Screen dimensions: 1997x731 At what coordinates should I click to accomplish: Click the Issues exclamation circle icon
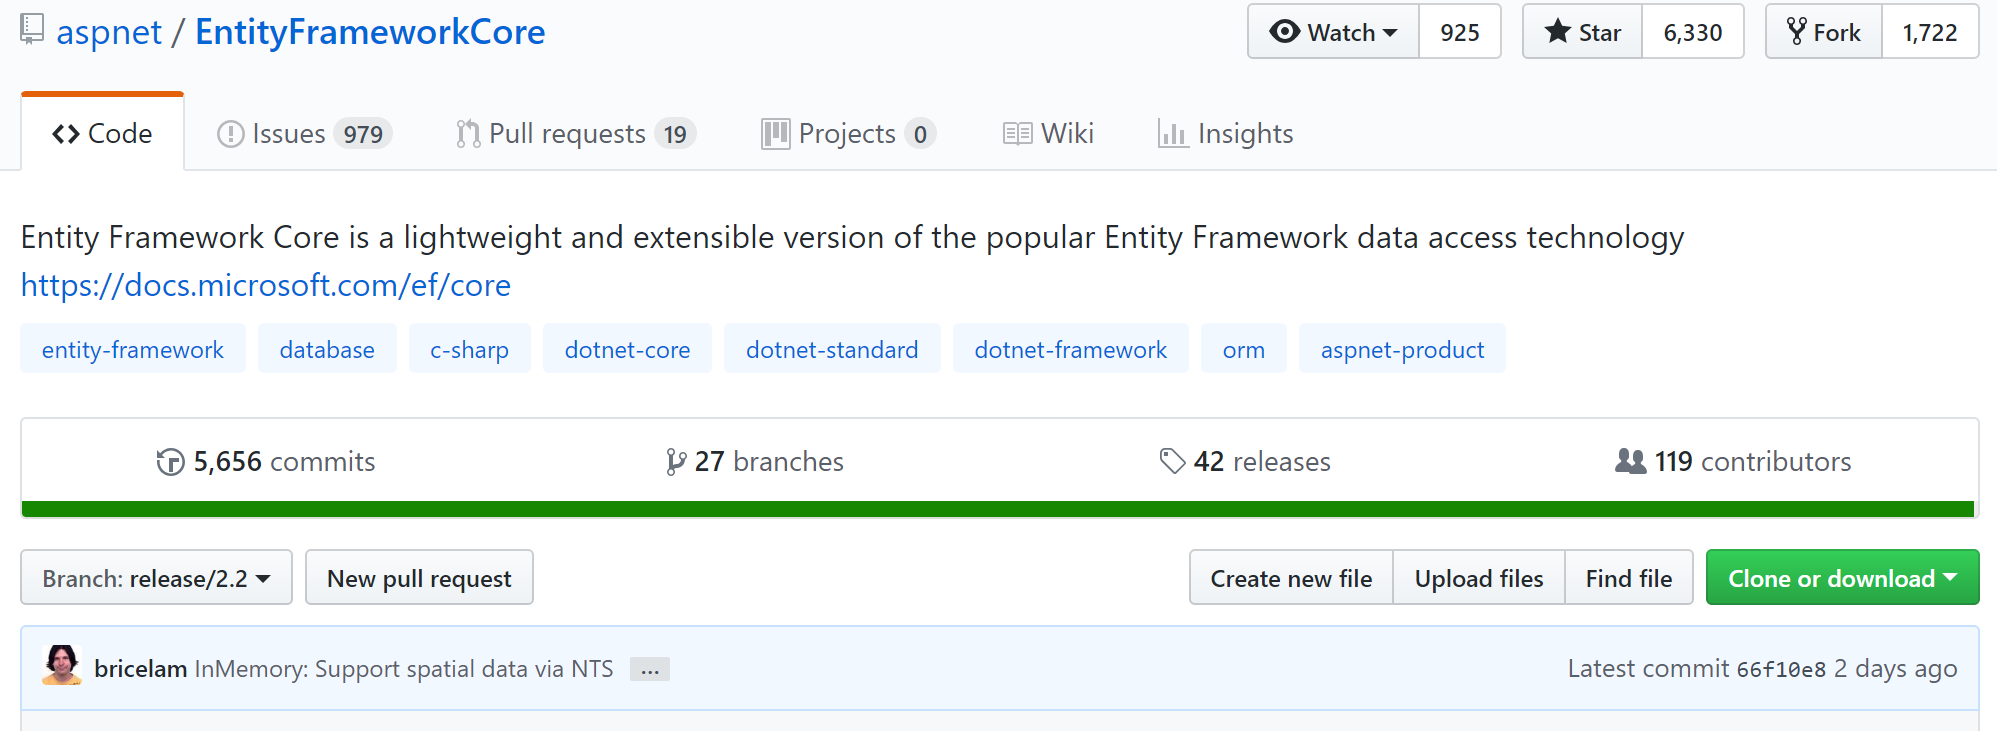point(230,134)
